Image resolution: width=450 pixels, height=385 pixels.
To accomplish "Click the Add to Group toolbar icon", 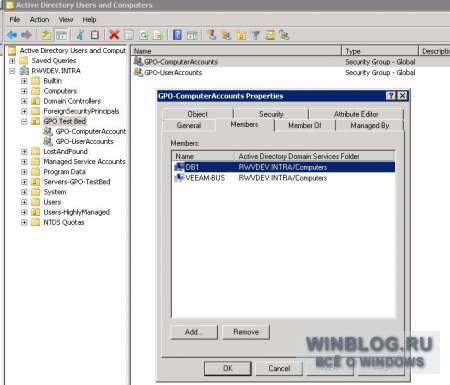I will coord(284,35).
